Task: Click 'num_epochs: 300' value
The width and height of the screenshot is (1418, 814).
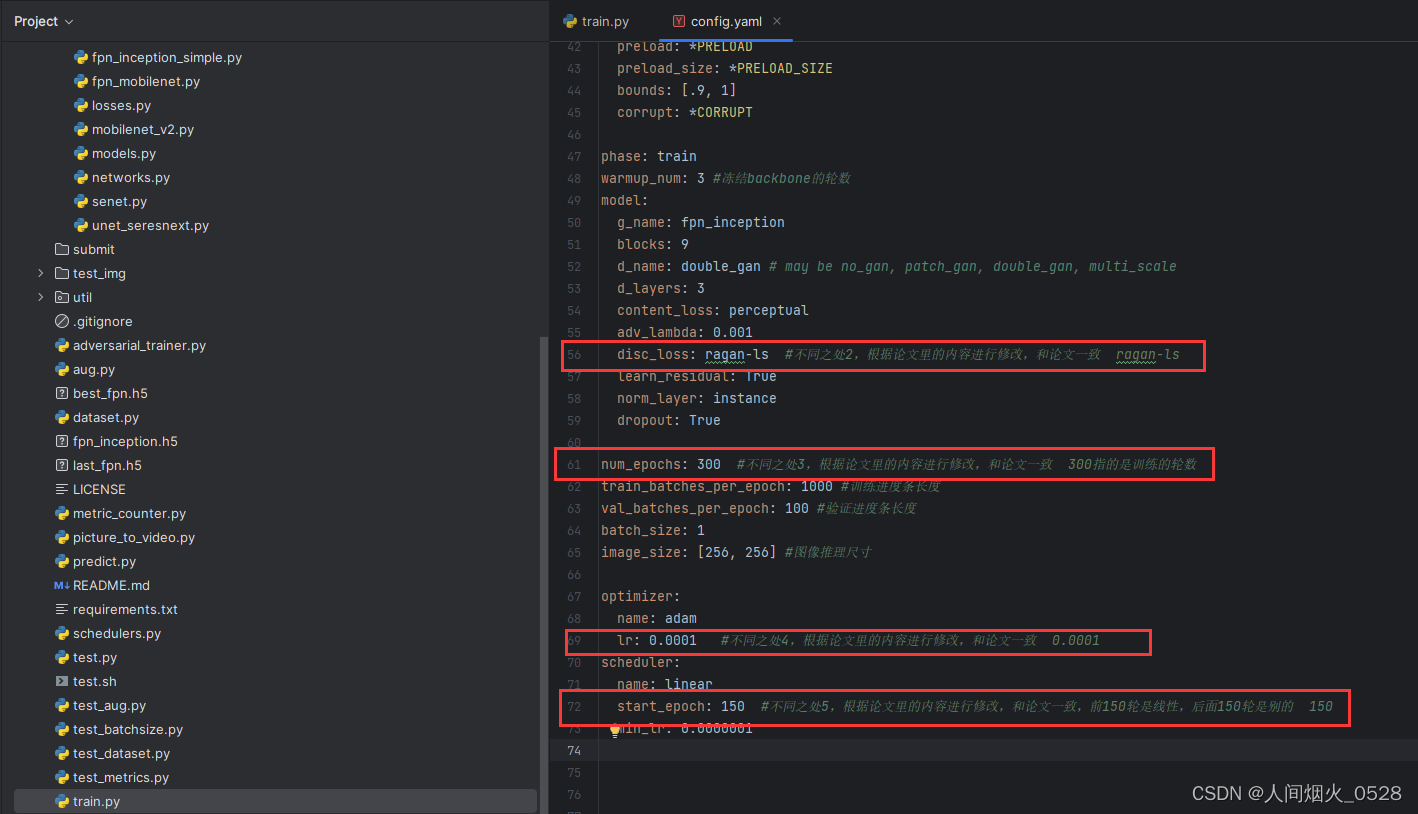Action: (709, 464)
